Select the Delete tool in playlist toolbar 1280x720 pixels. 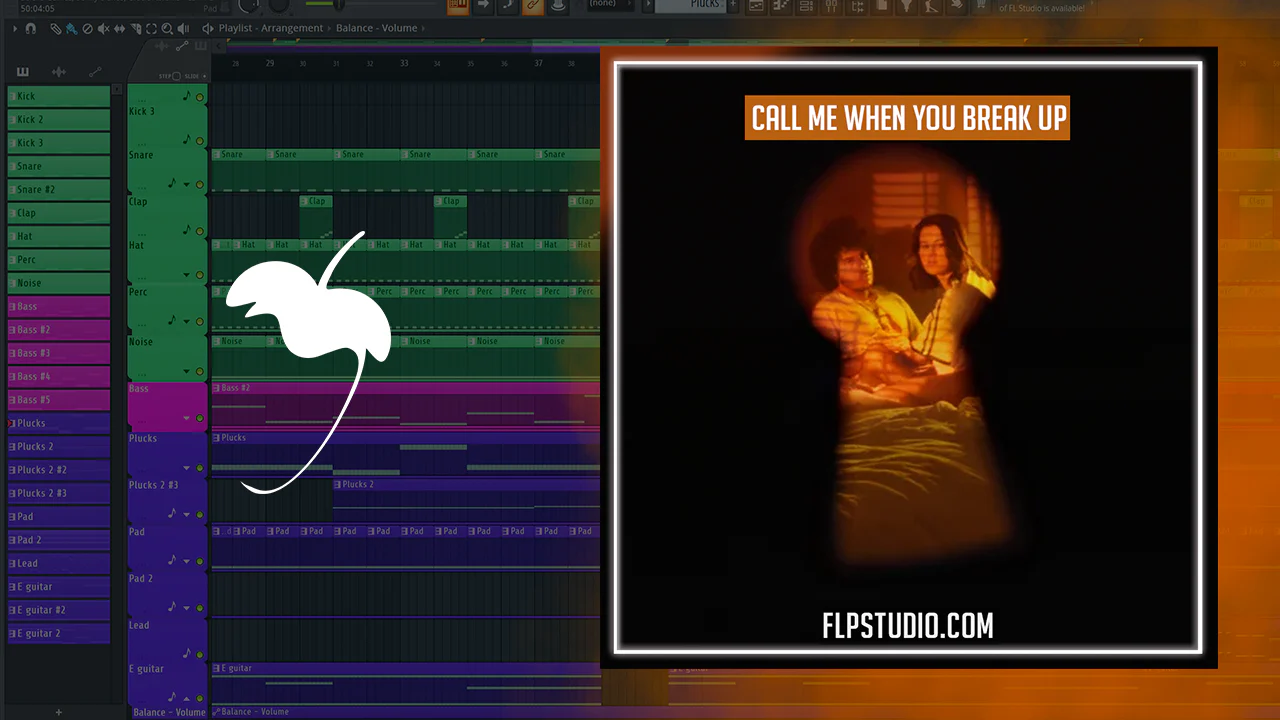click(86, 29)
